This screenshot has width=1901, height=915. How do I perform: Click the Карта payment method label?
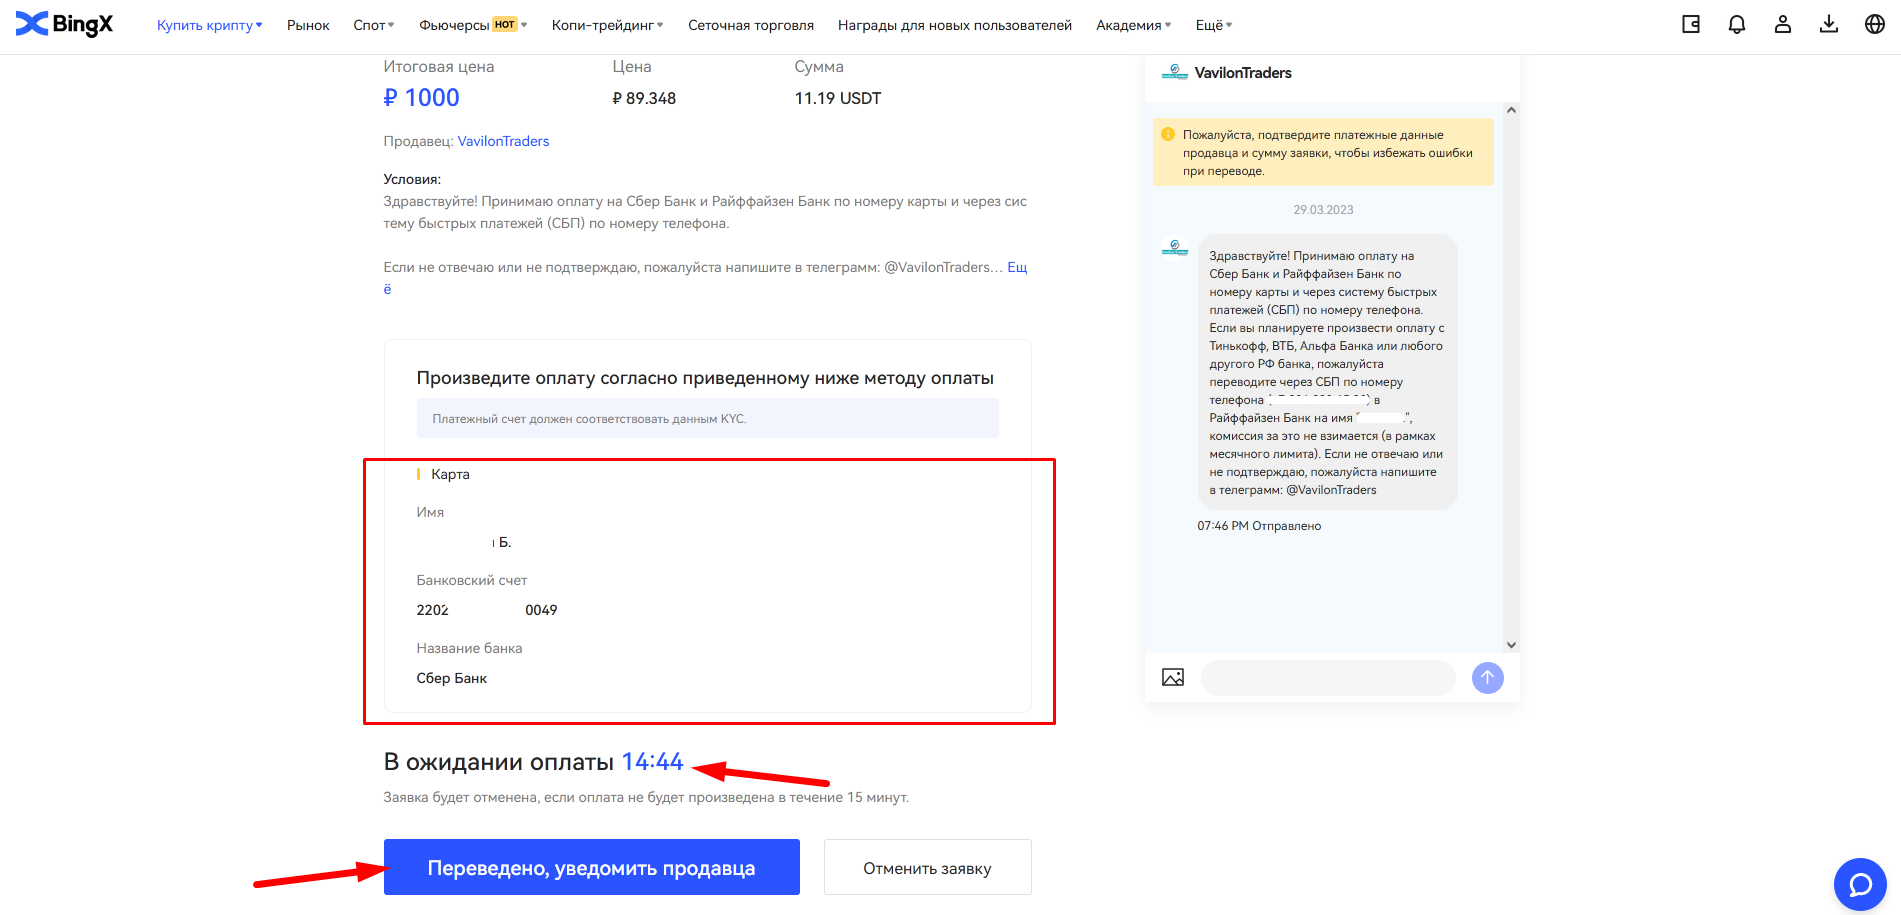450,474
